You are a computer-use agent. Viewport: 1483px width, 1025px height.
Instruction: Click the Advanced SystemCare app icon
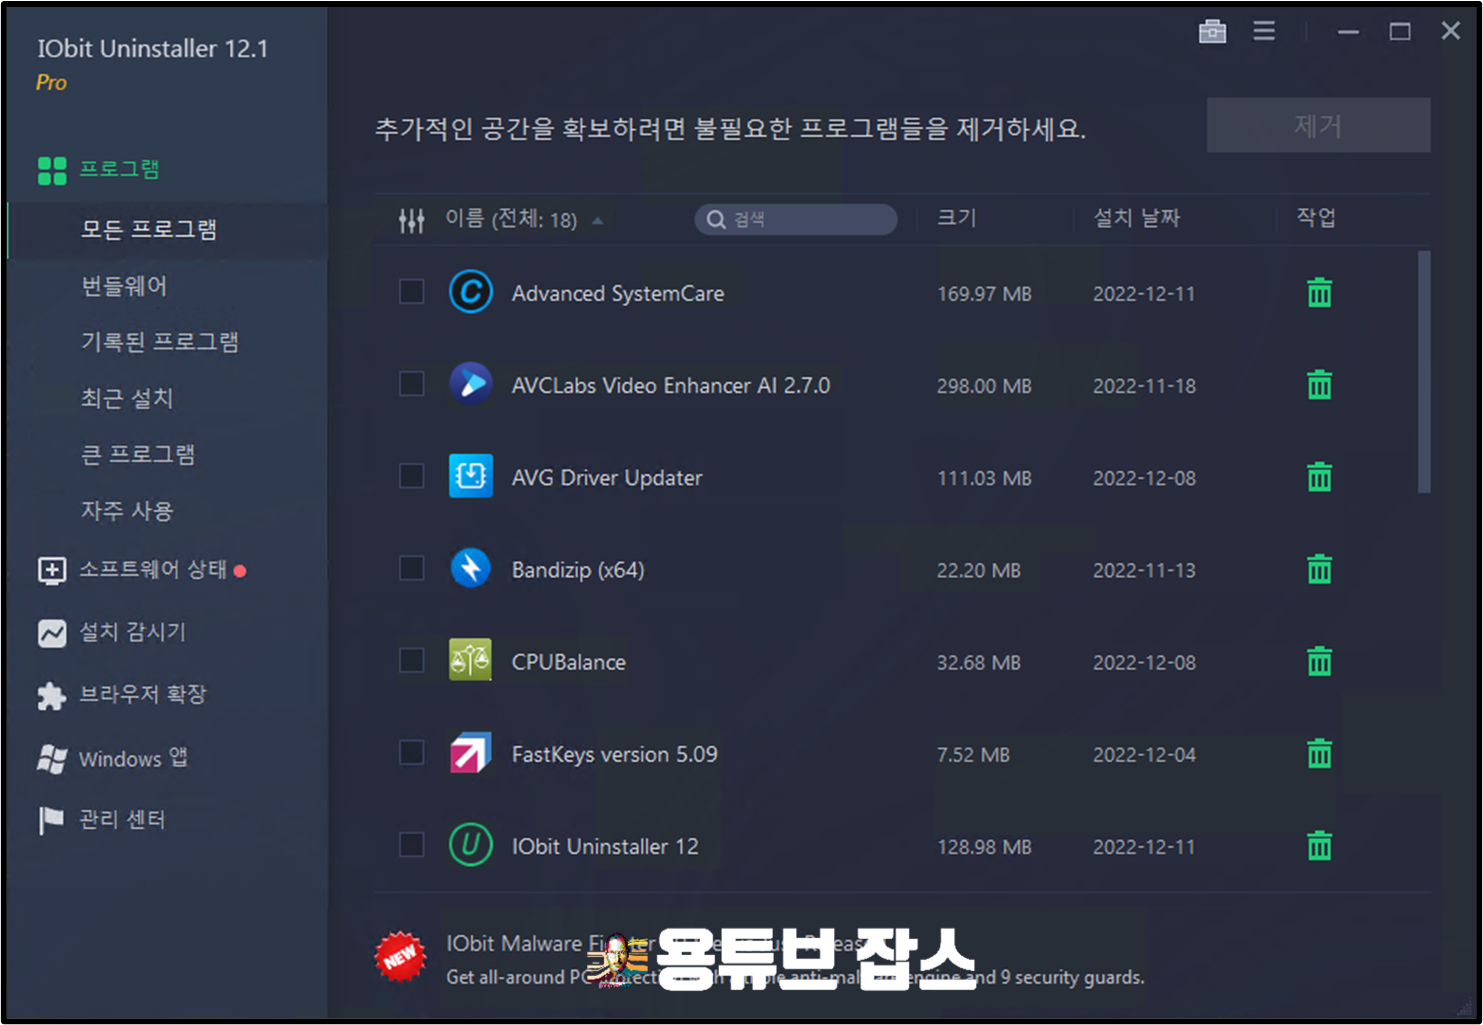tap(470, 292)
